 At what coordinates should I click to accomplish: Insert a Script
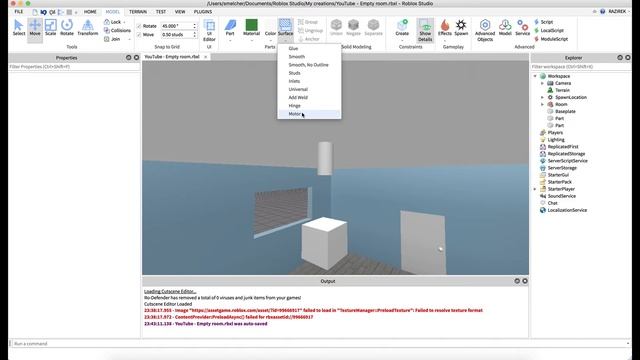544,22
